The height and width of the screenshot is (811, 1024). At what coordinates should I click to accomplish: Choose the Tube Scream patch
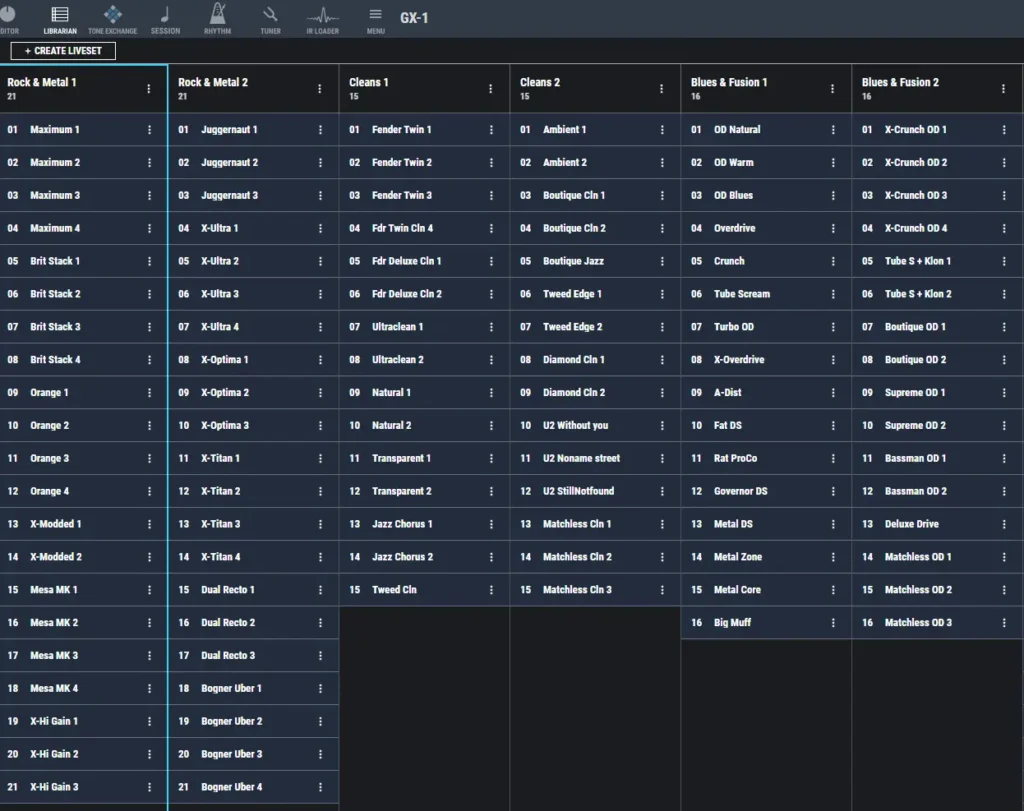click(741, 294)
